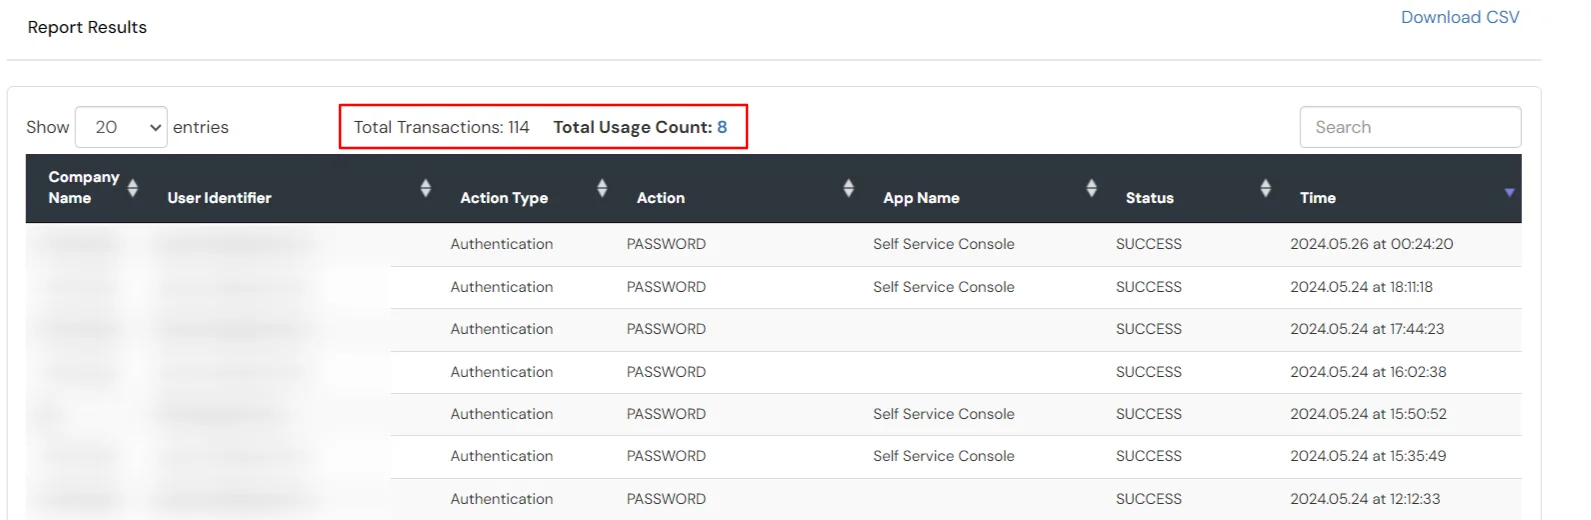
Task: Click Self Service Console in 00:24:20 row
Action: (943, 244)
